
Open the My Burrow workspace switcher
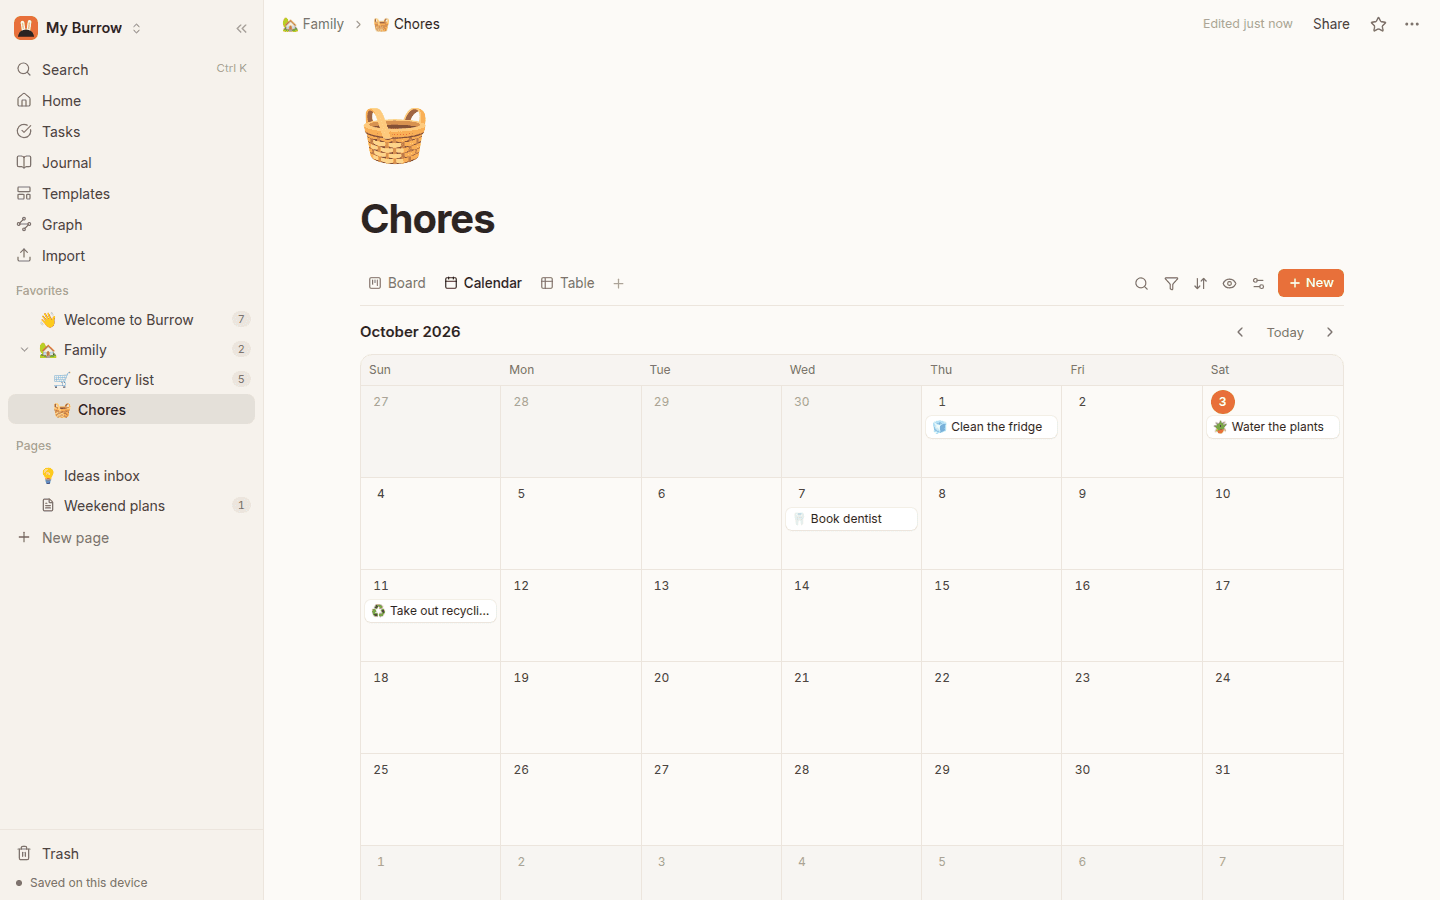click(x=78, y=28)
